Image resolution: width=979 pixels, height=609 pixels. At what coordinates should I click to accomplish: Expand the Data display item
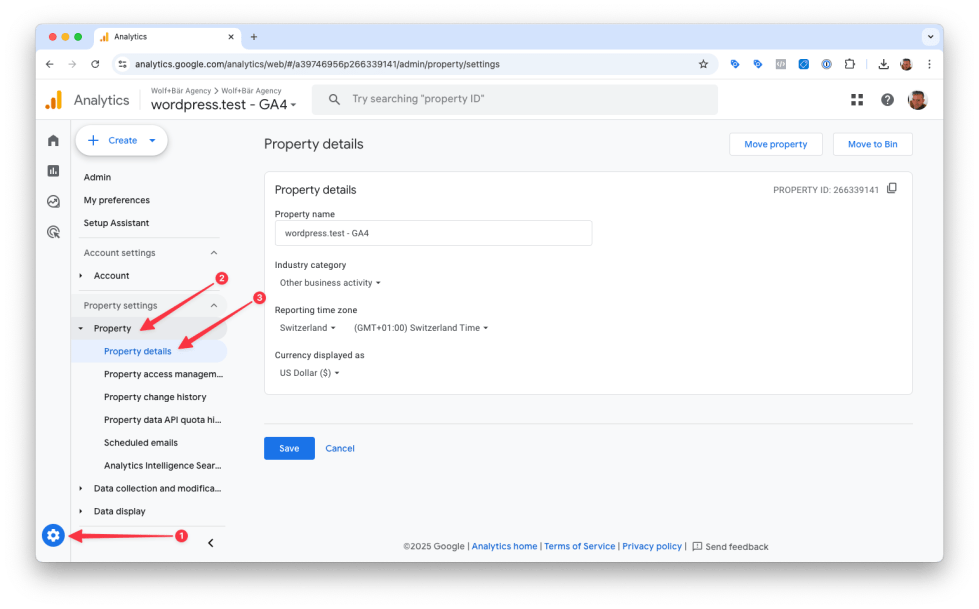click(x=81, y=511)
